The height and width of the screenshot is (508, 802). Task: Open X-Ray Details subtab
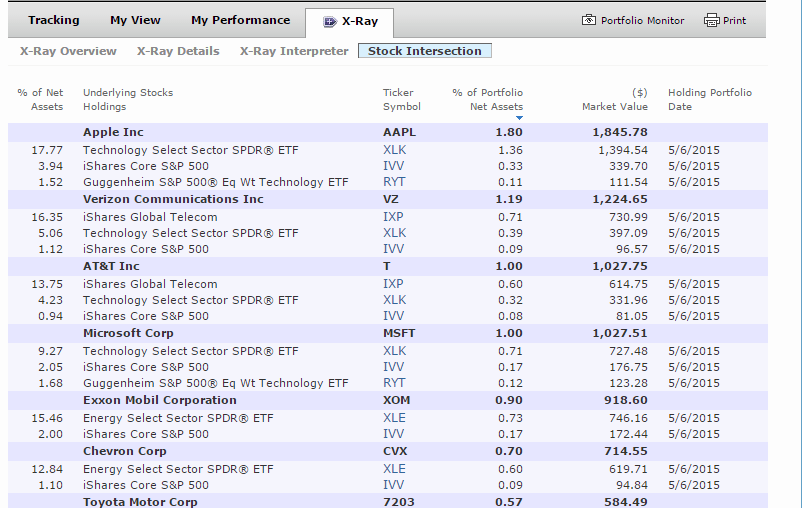point(178,51)
